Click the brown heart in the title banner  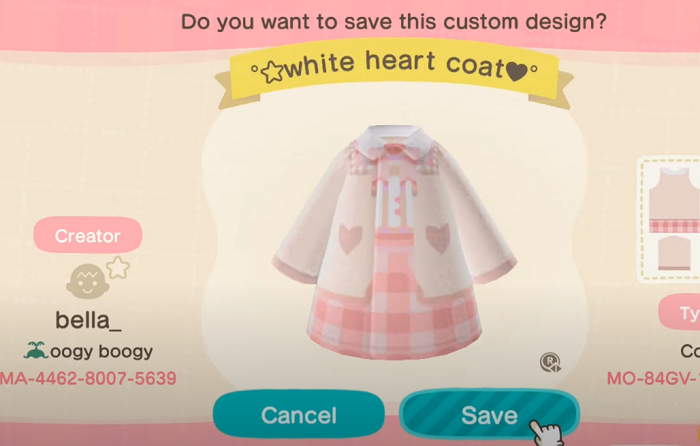coord(517,71)
